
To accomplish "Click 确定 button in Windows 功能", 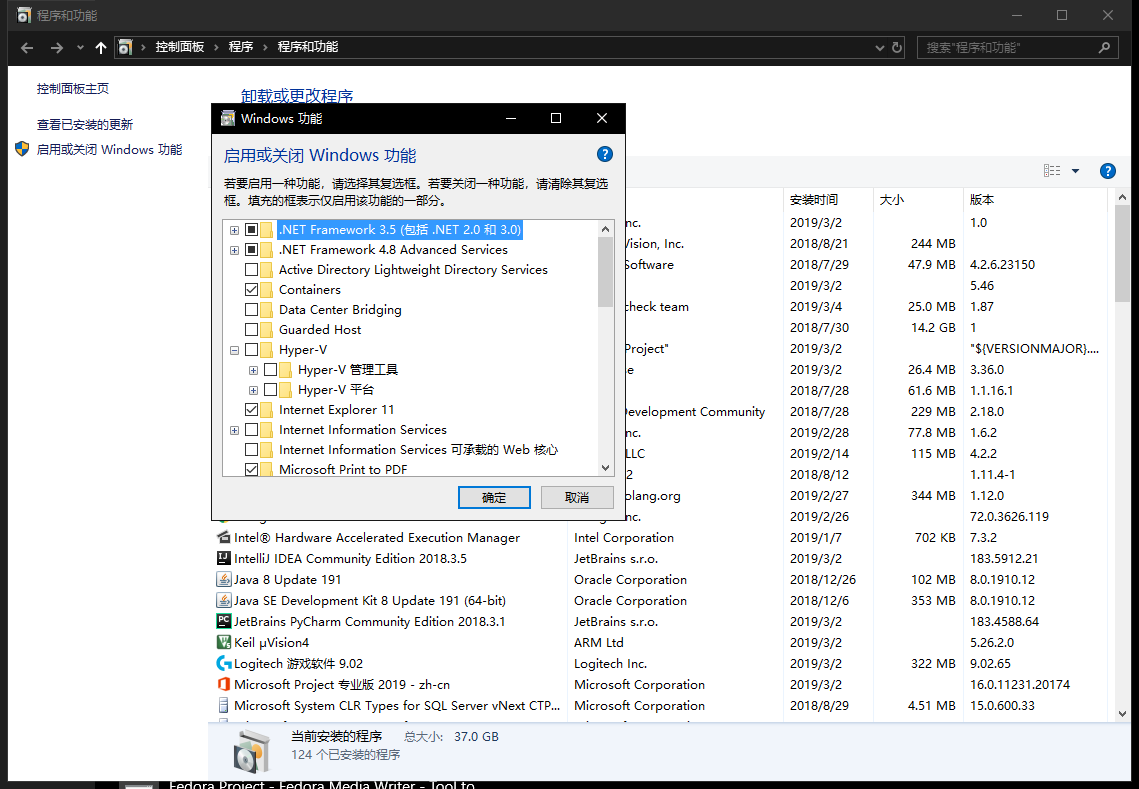I will (x=494, y=498).
